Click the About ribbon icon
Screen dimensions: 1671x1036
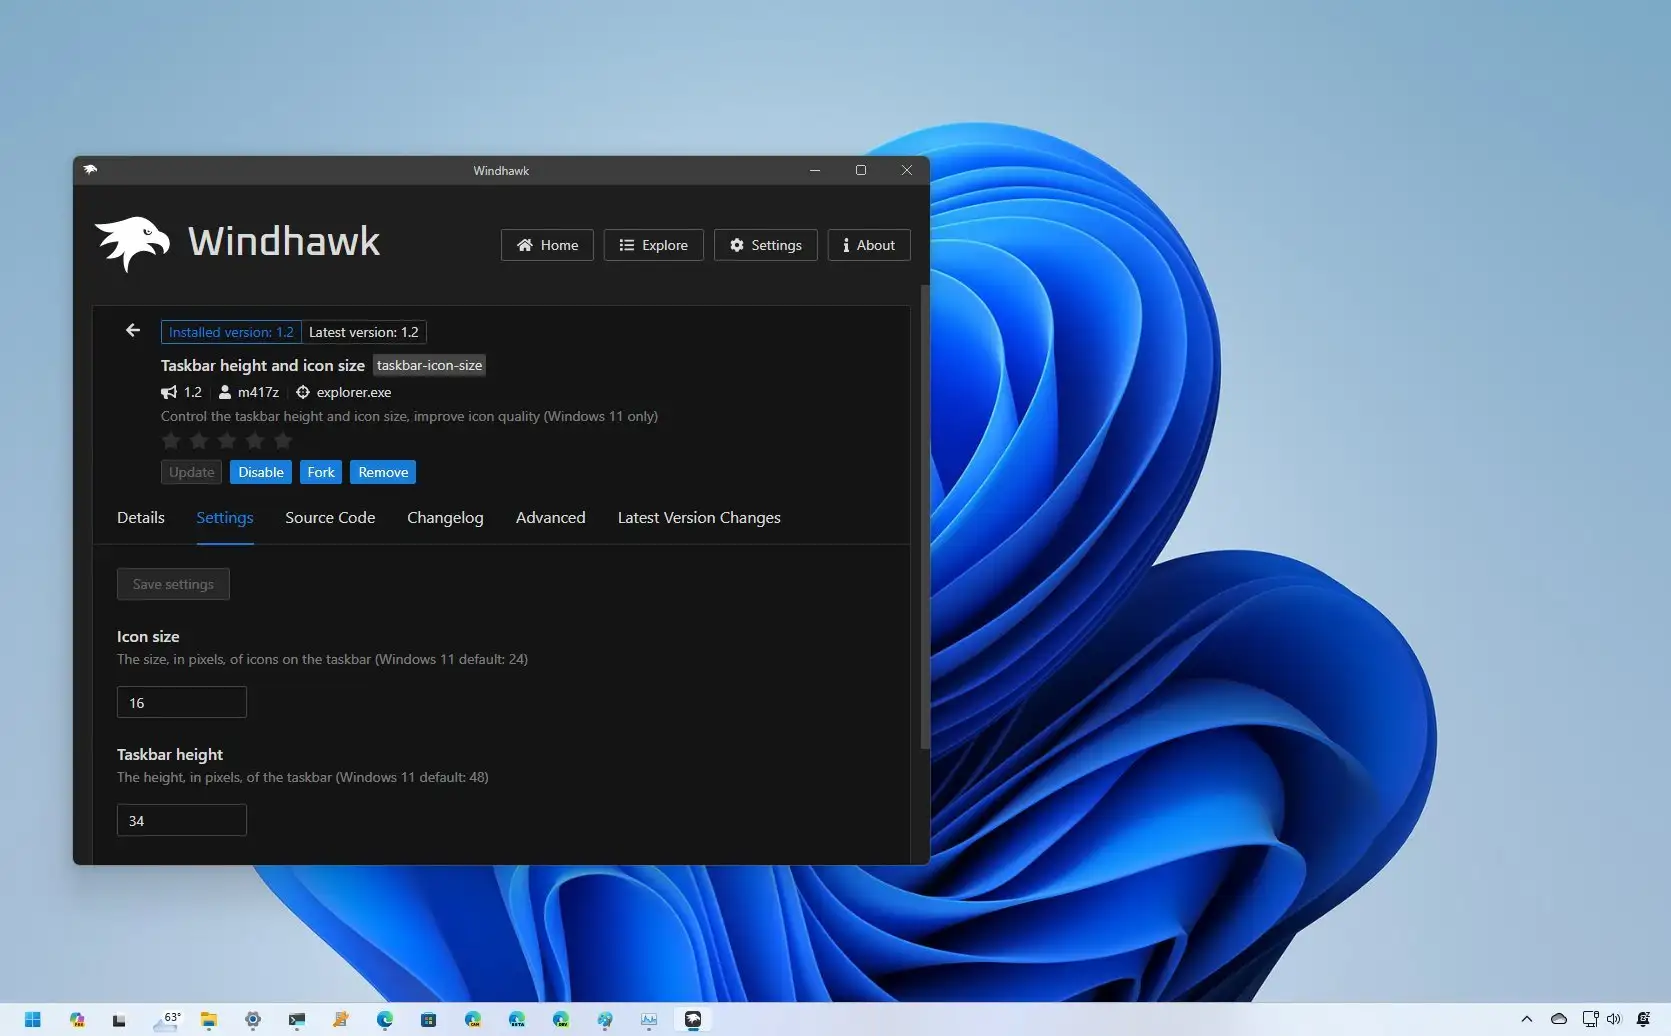[845, 245]
